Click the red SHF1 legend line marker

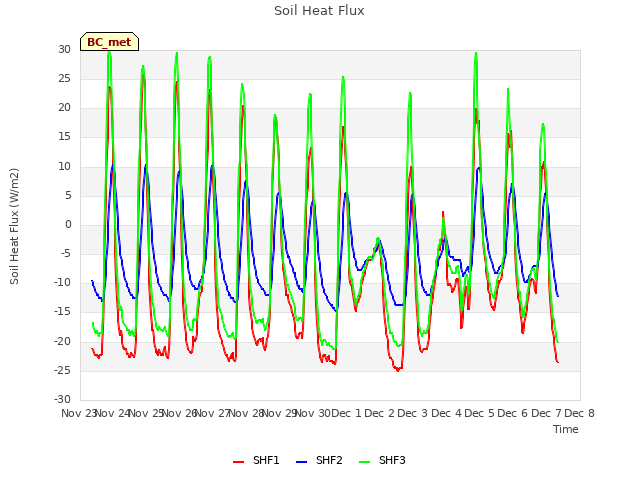238,462
